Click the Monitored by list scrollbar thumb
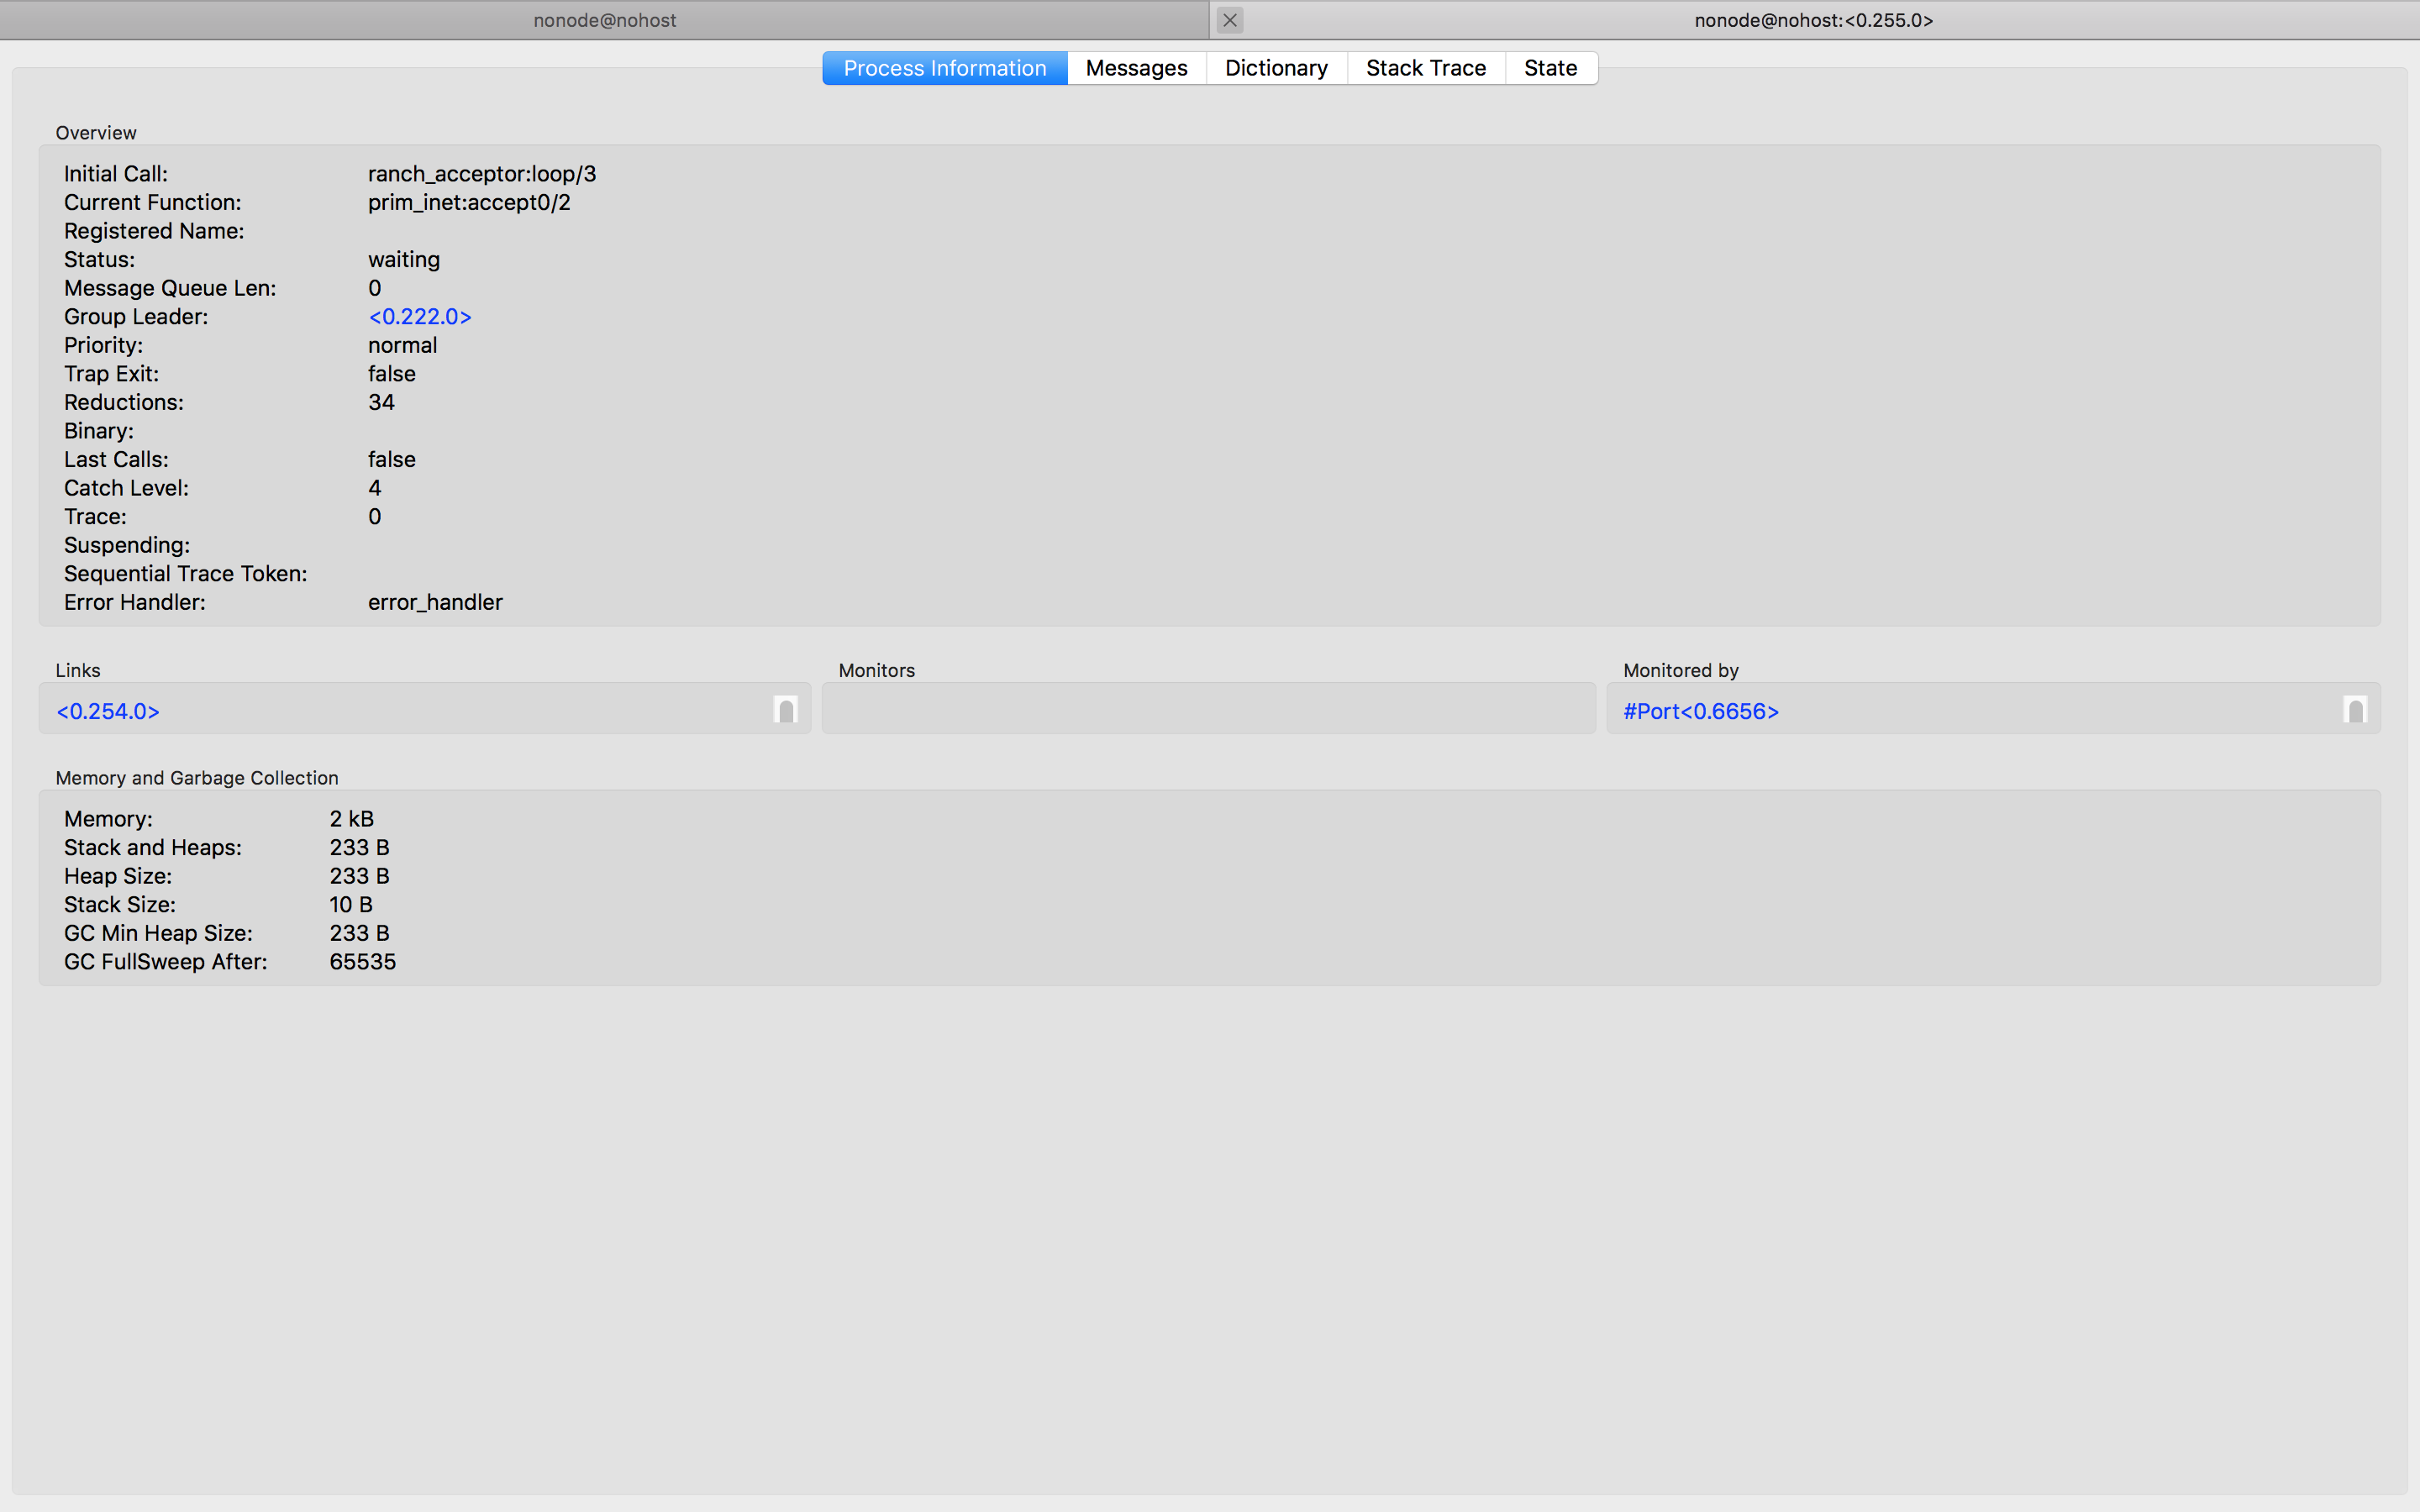2420x1512 pixels. [2355, 710]
